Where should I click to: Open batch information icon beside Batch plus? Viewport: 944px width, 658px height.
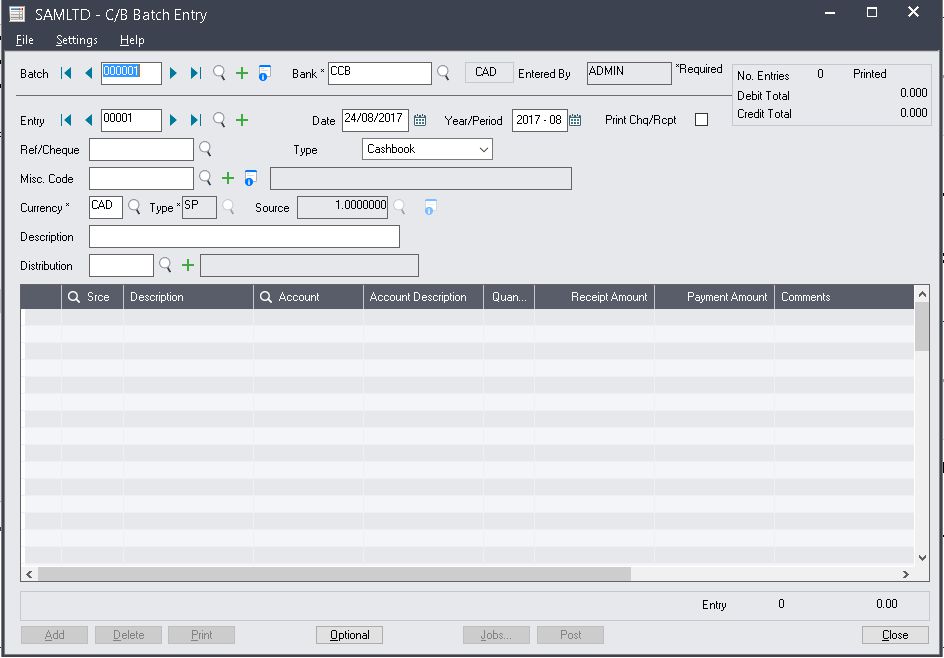point(264,73)
